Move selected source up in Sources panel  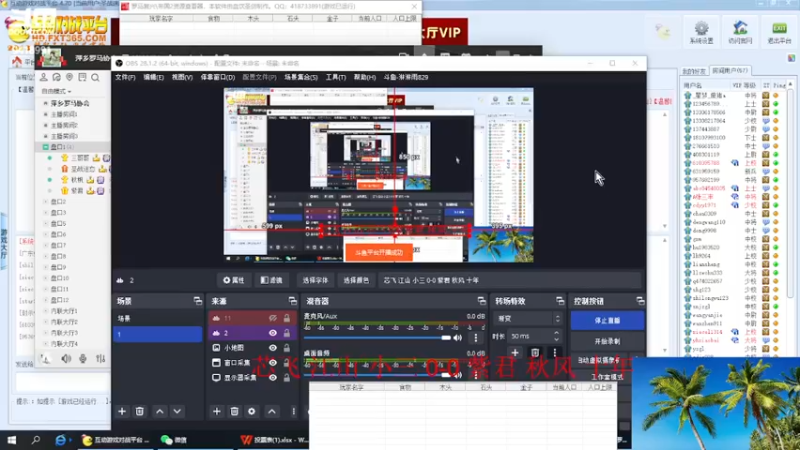tap(272, 411)
